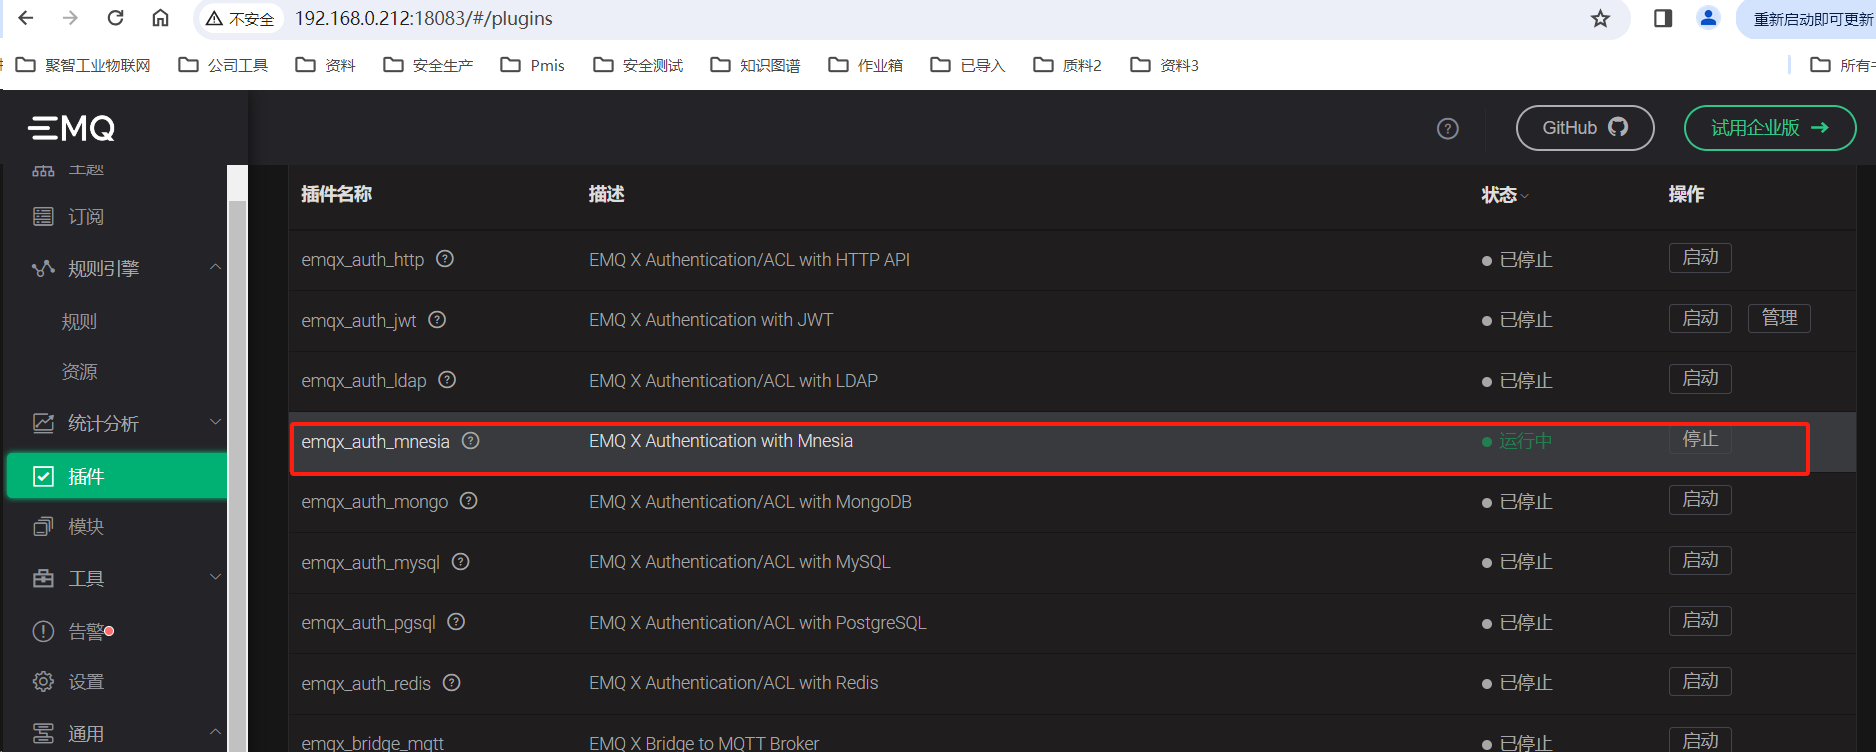Screen dimensions: 1876x752
Task: Show help for emqx_auth_mysql plugin
Action: point(460,562)
